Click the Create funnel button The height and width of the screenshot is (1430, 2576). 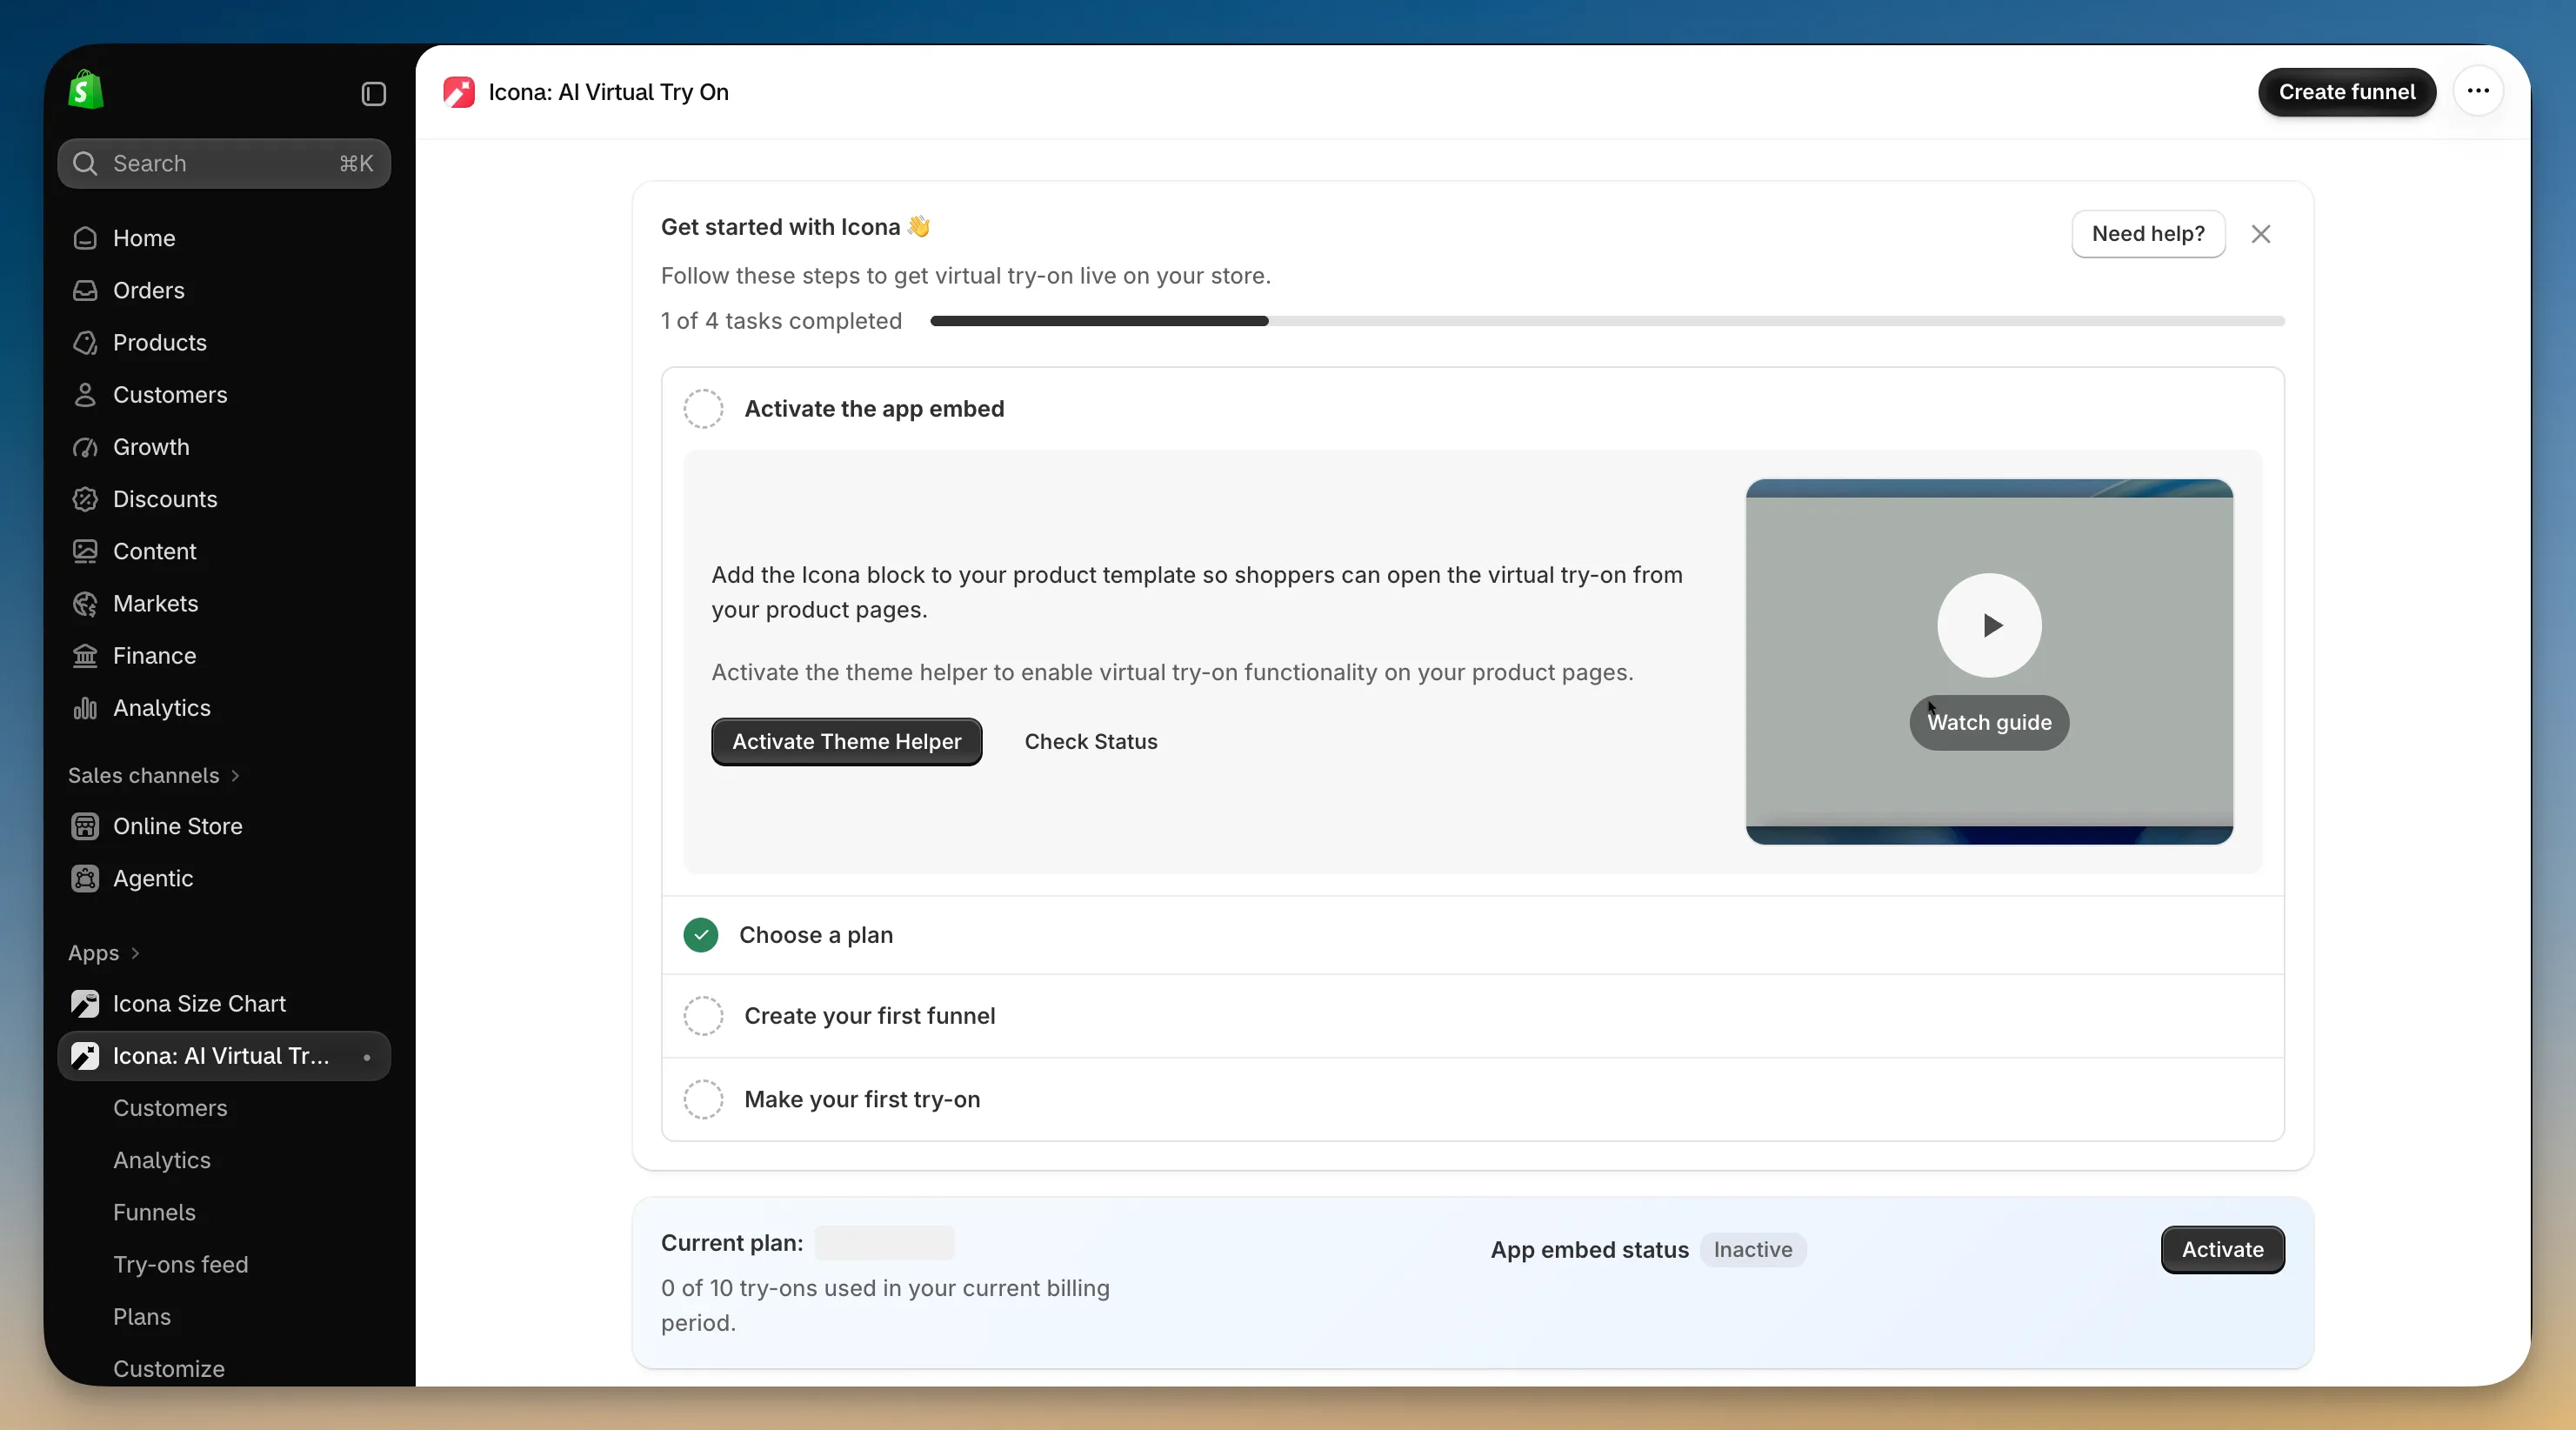2347,92
